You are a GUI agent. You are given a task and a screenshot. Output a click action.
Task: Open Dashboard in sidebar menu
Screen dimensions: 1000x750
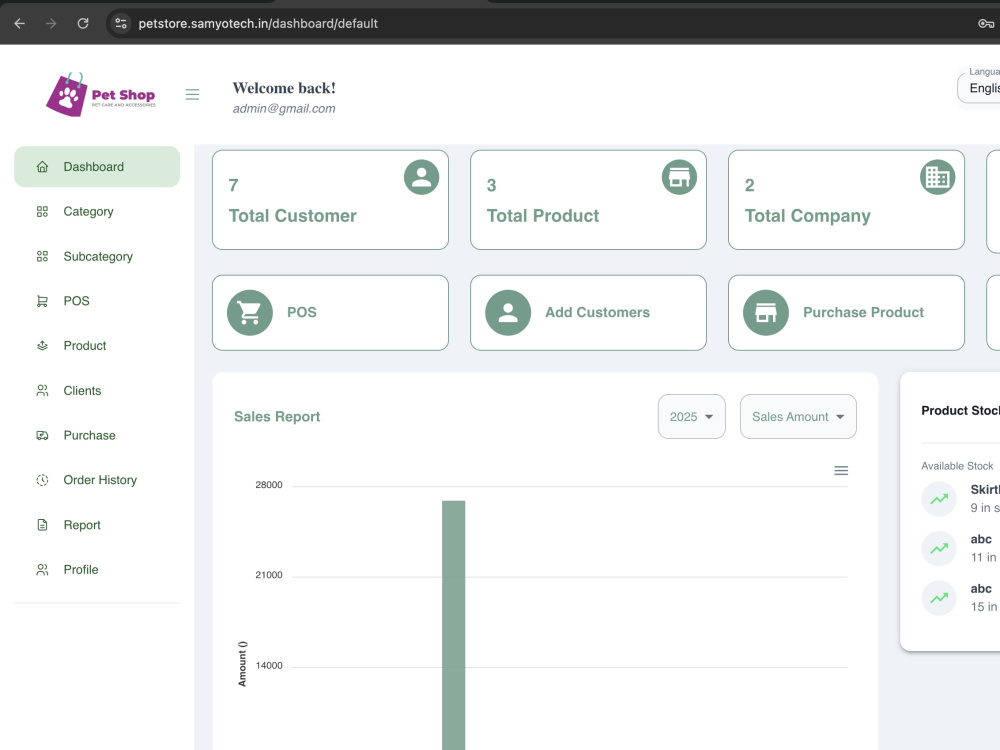coord(97,166)
